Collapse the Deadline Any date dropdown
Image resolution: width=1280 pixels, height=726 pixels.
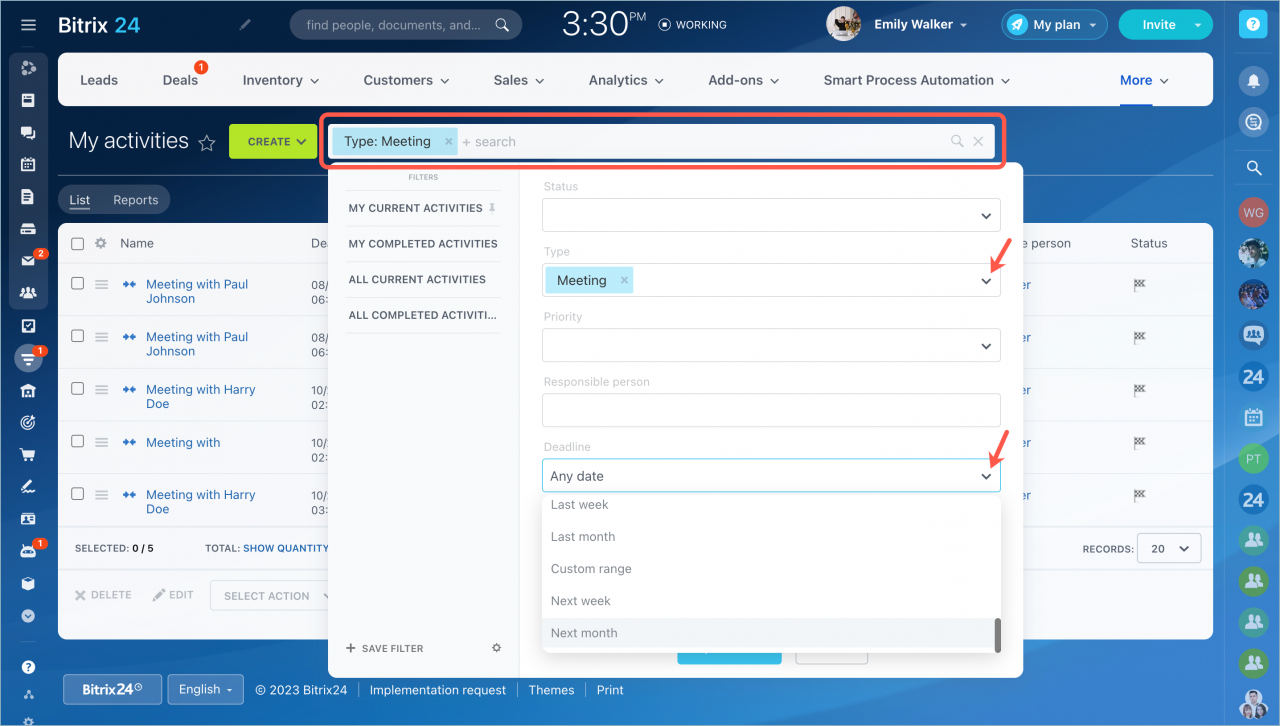coord(986,476)
